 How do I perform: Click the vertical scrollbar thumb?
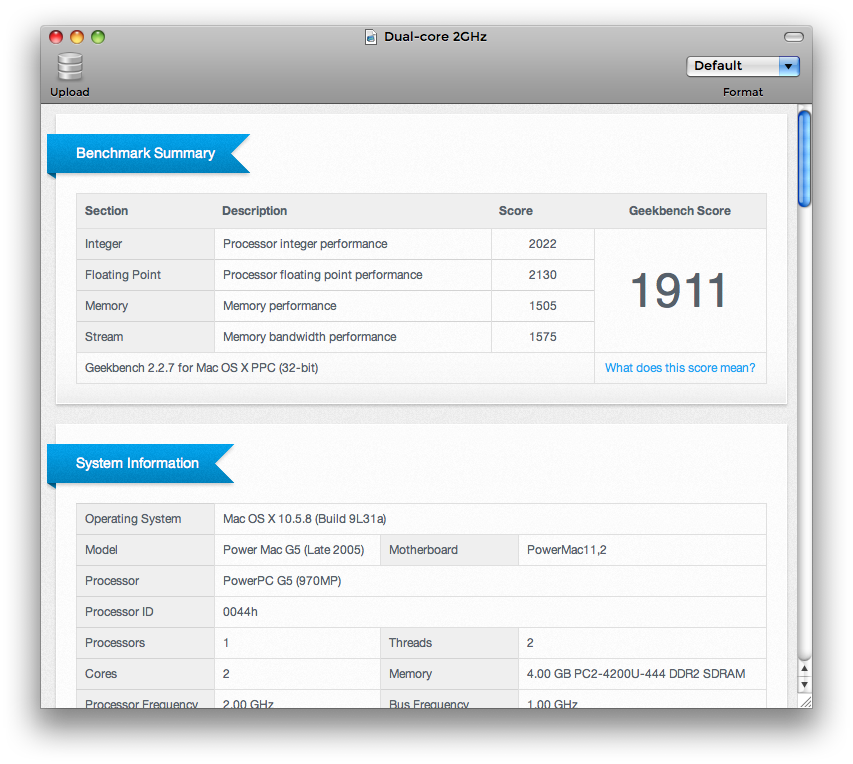(803, 160)
